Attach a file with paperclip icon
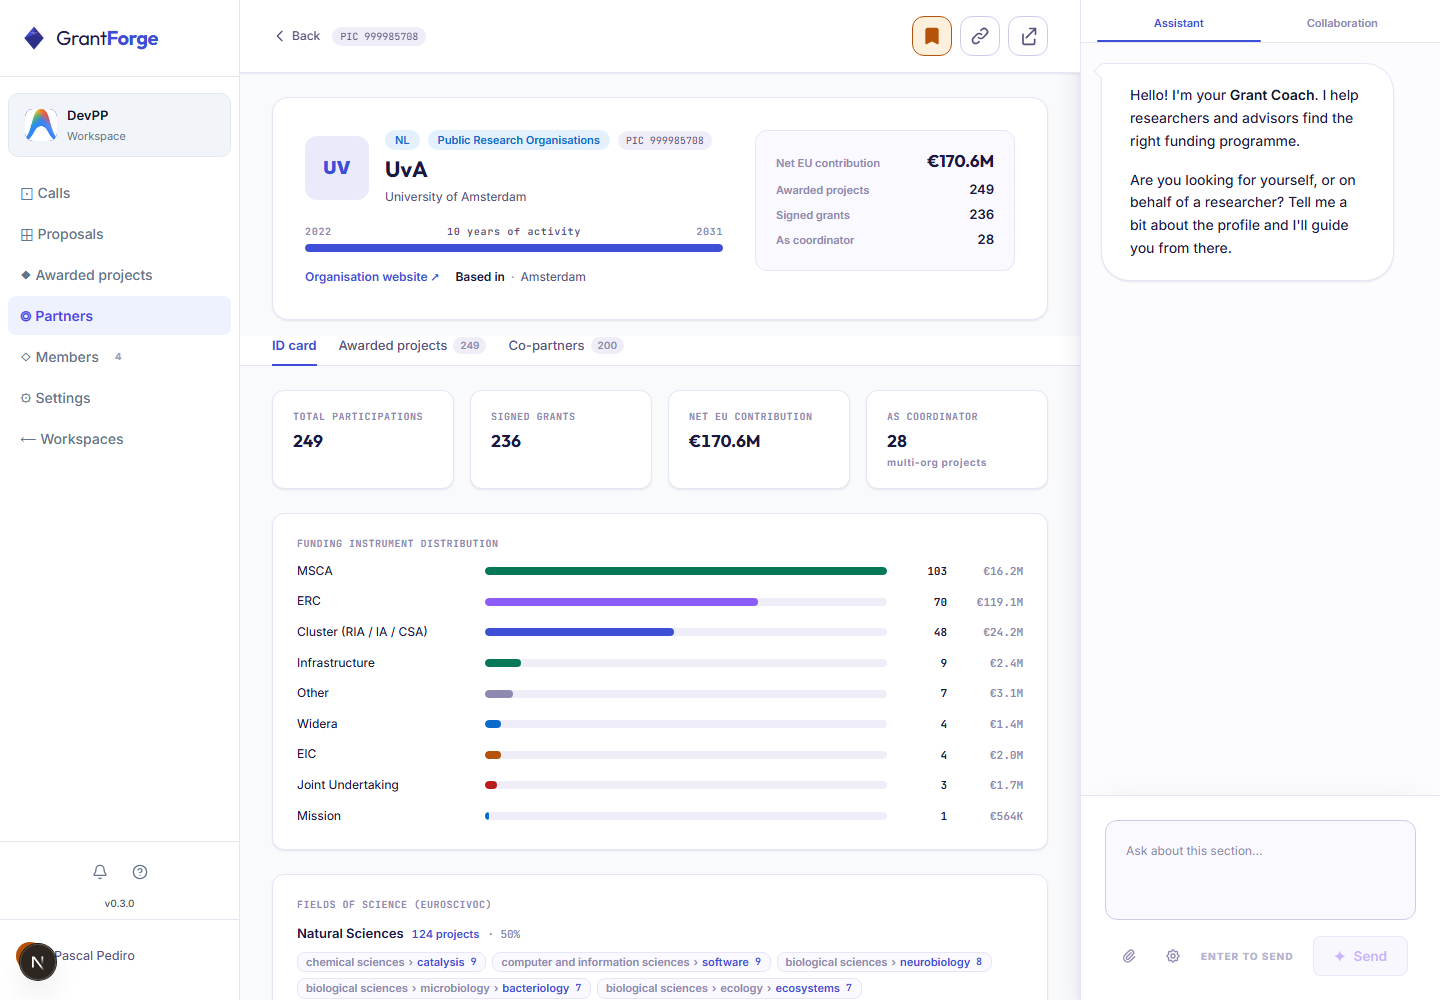 (x=1129, y=956)
